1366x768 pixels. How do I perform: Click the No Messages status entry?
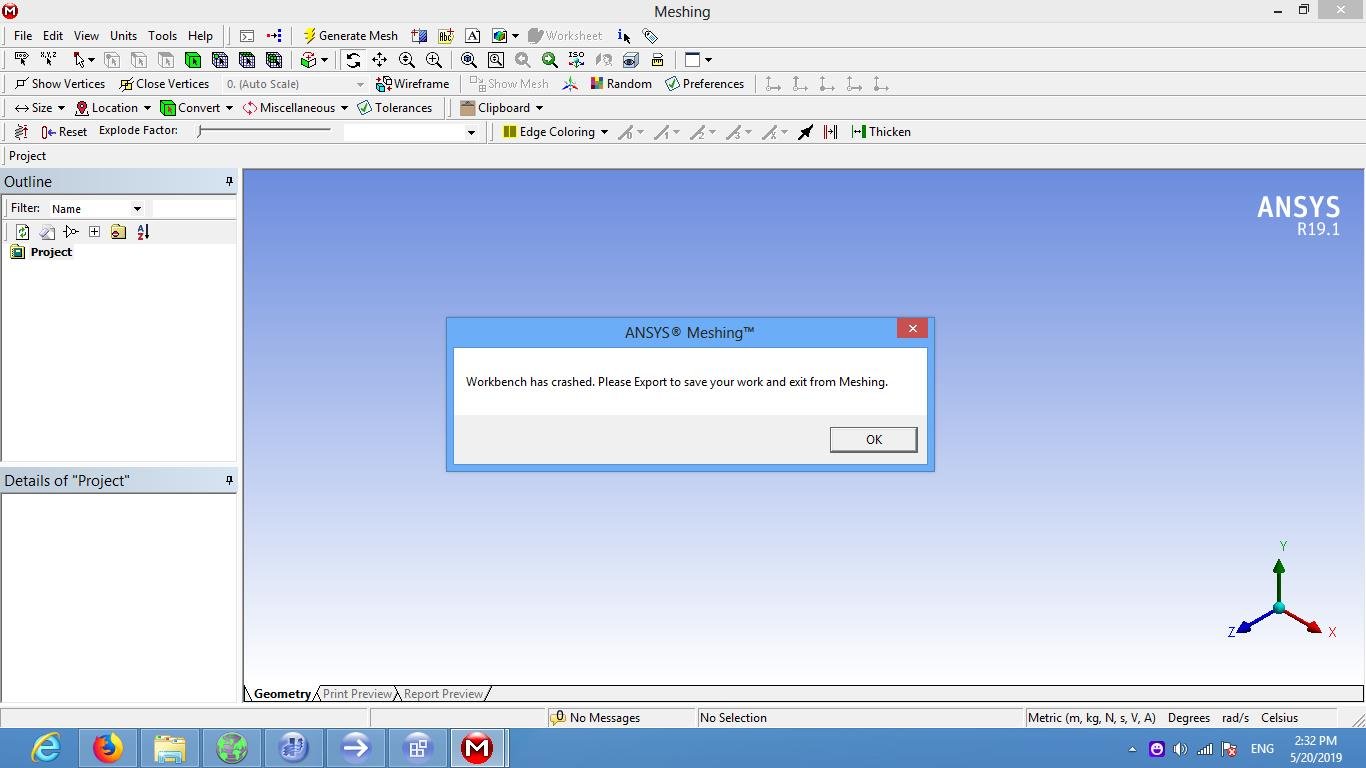tap(596, 718)
